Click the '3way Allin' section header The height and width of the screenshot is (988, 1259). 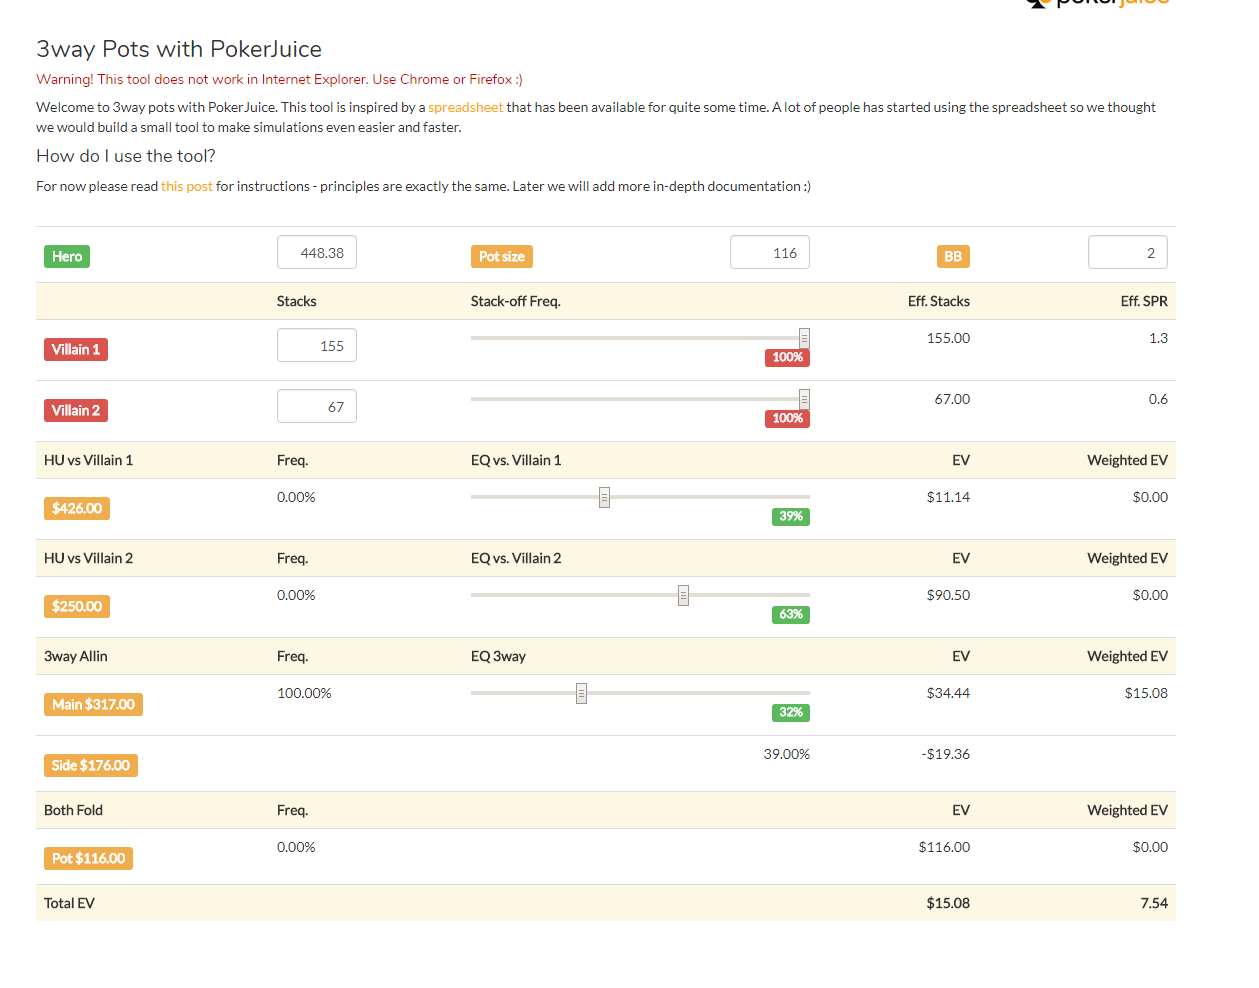tap(75, 656)
